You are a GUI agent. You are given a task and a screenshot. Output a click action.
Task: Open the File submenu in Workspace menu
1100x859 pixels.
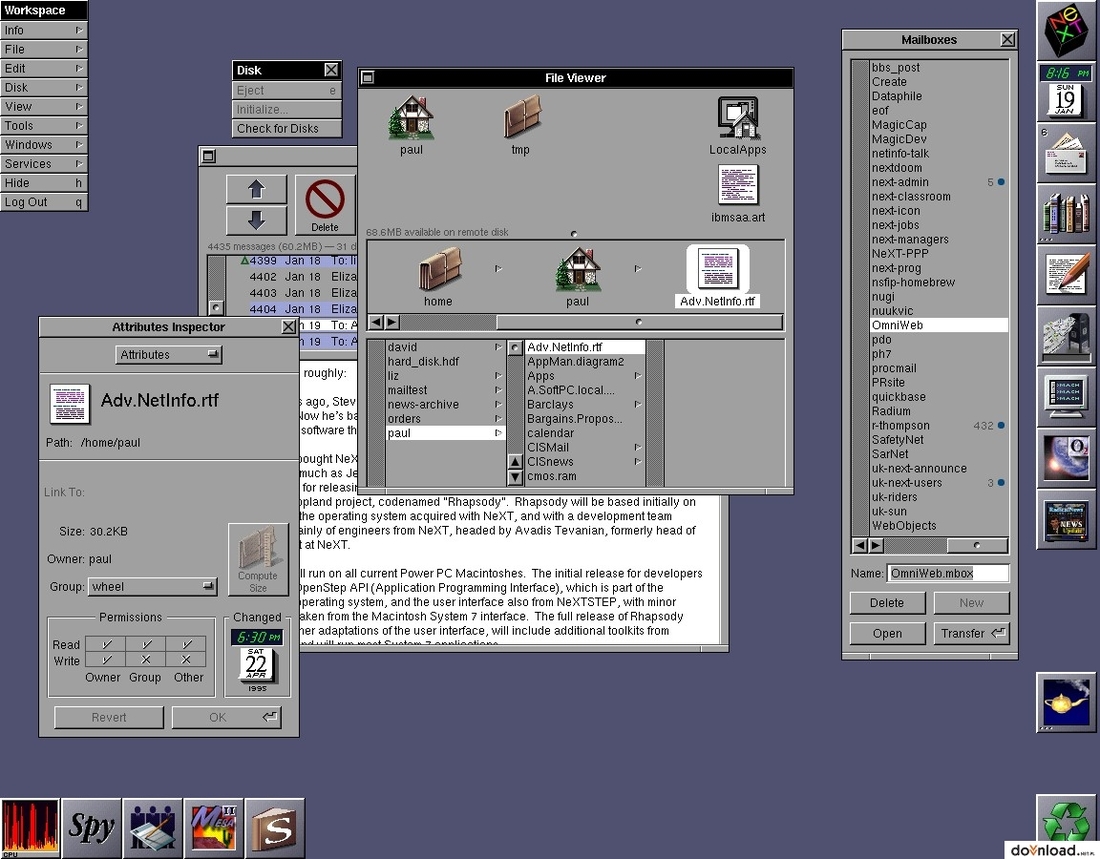click(x=43, y=49)
